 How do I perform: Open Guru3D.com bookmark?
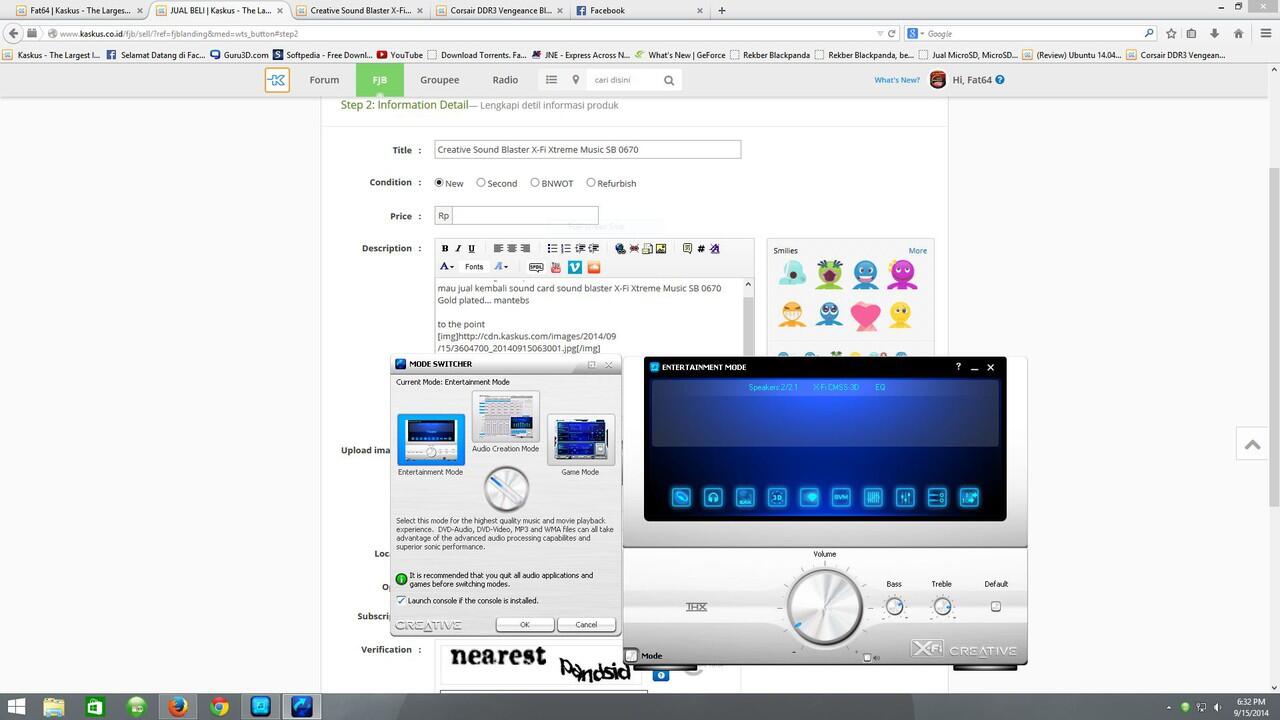(x=239, y=55)
